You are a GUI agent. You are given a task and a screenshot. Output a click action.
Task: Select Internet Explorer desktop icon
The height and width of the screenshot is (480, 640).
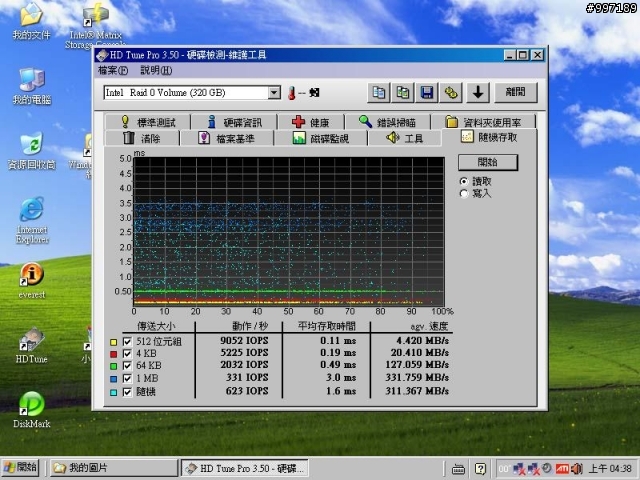coord(32,220)
